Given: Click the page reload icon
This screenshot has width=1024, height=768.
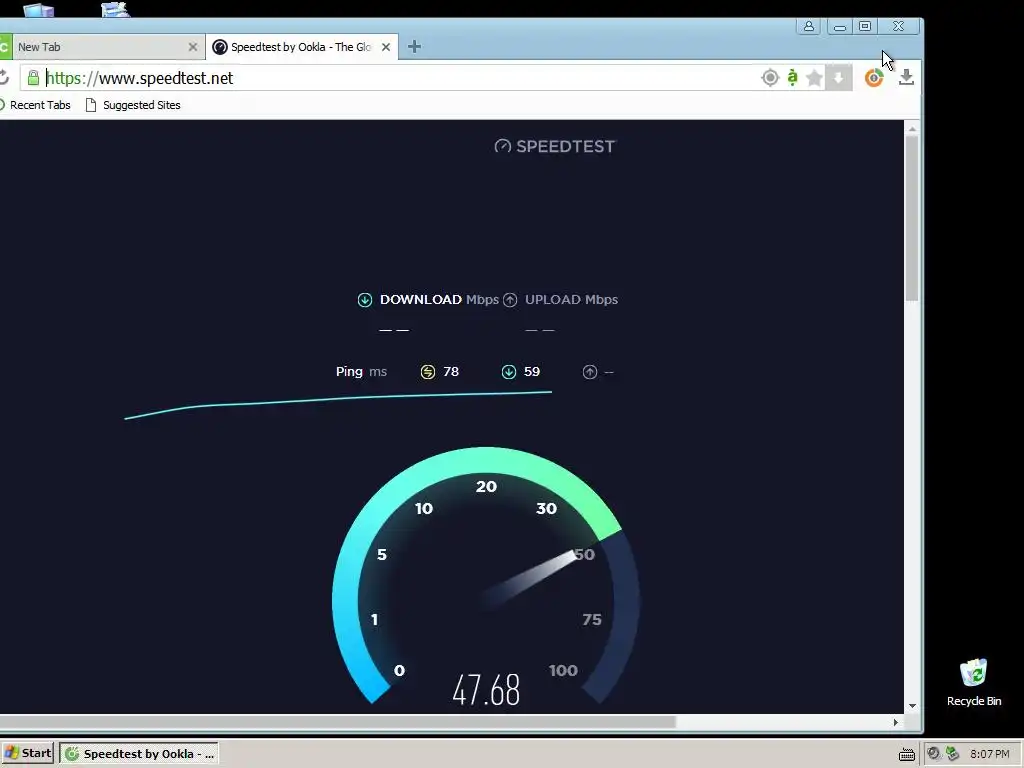Looking at the screenshot, I should (x=4, y=78).
